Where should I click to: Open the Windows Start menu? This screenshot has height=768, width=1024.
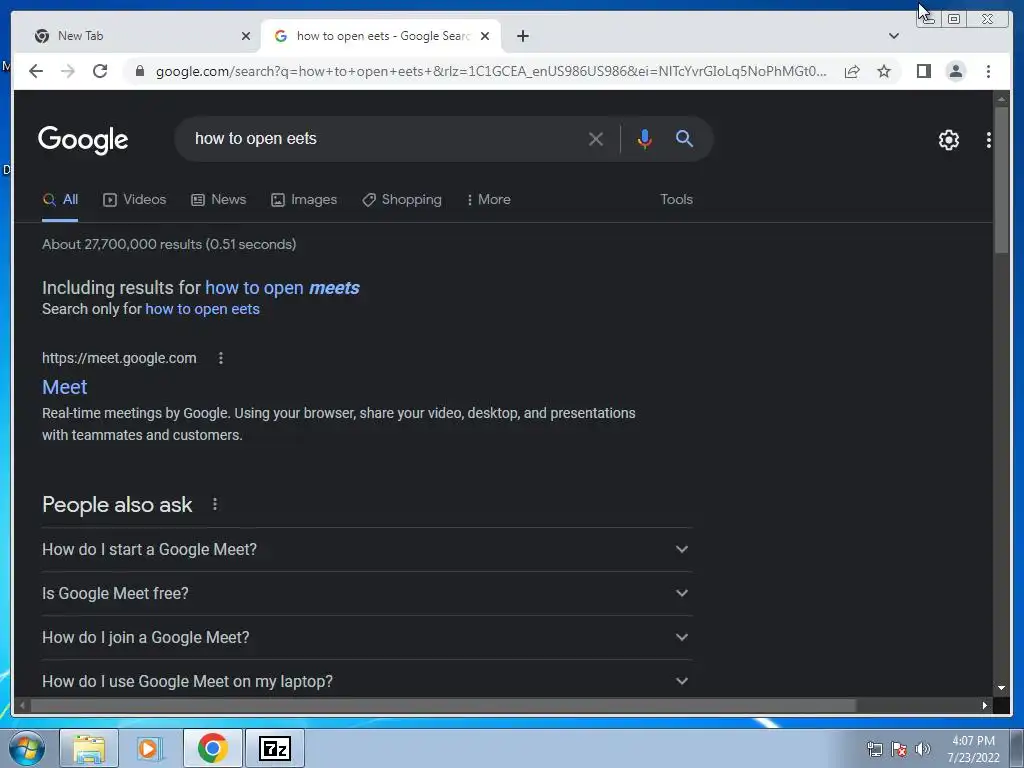[x=25, y=748]
